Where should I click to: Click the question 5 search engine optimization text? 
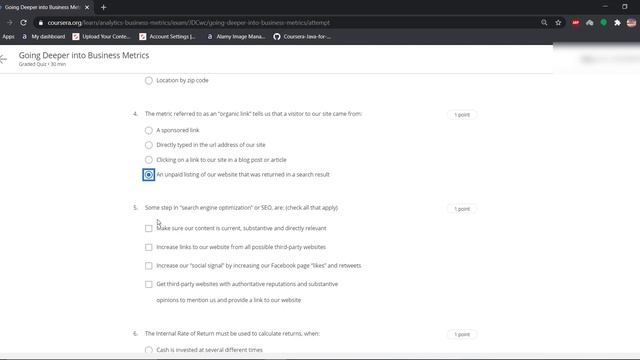(241, 208)
